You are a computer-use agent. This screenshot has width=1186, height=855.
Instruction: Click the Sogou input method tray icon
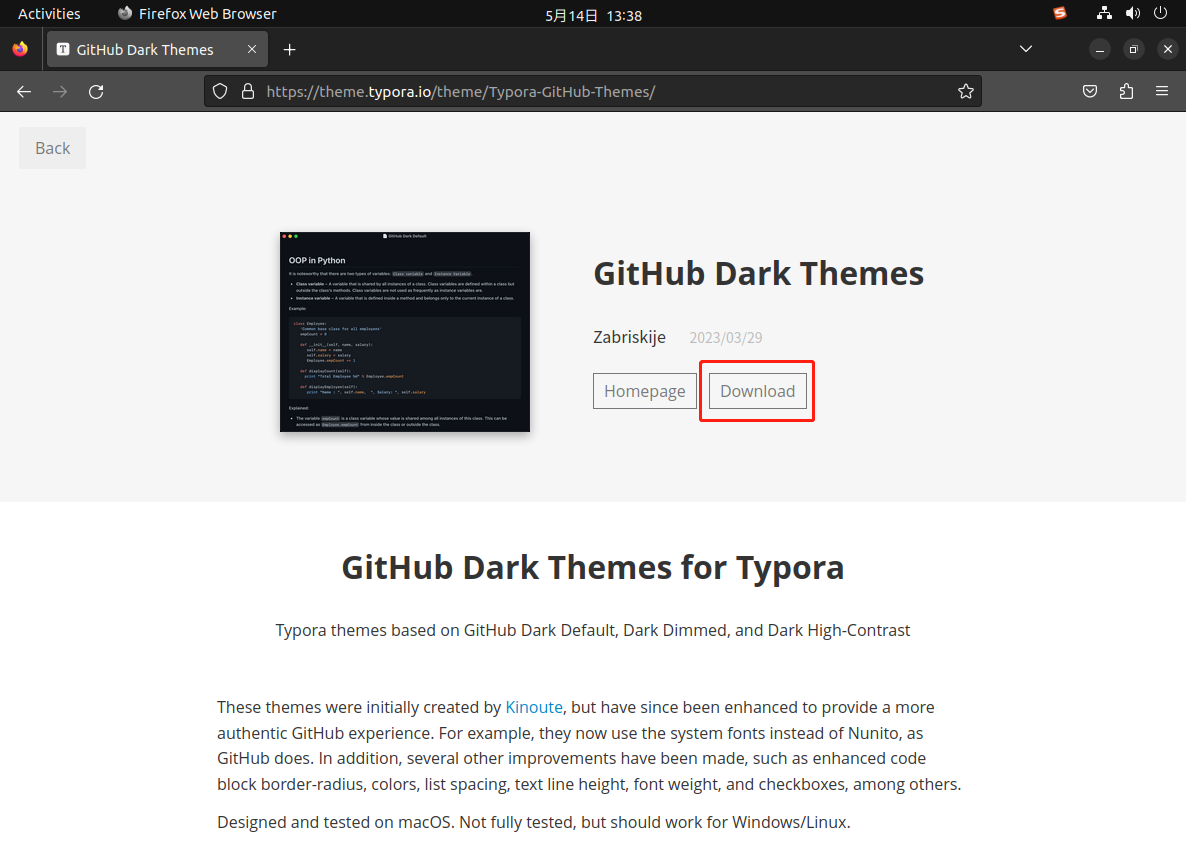(1060, 13)
